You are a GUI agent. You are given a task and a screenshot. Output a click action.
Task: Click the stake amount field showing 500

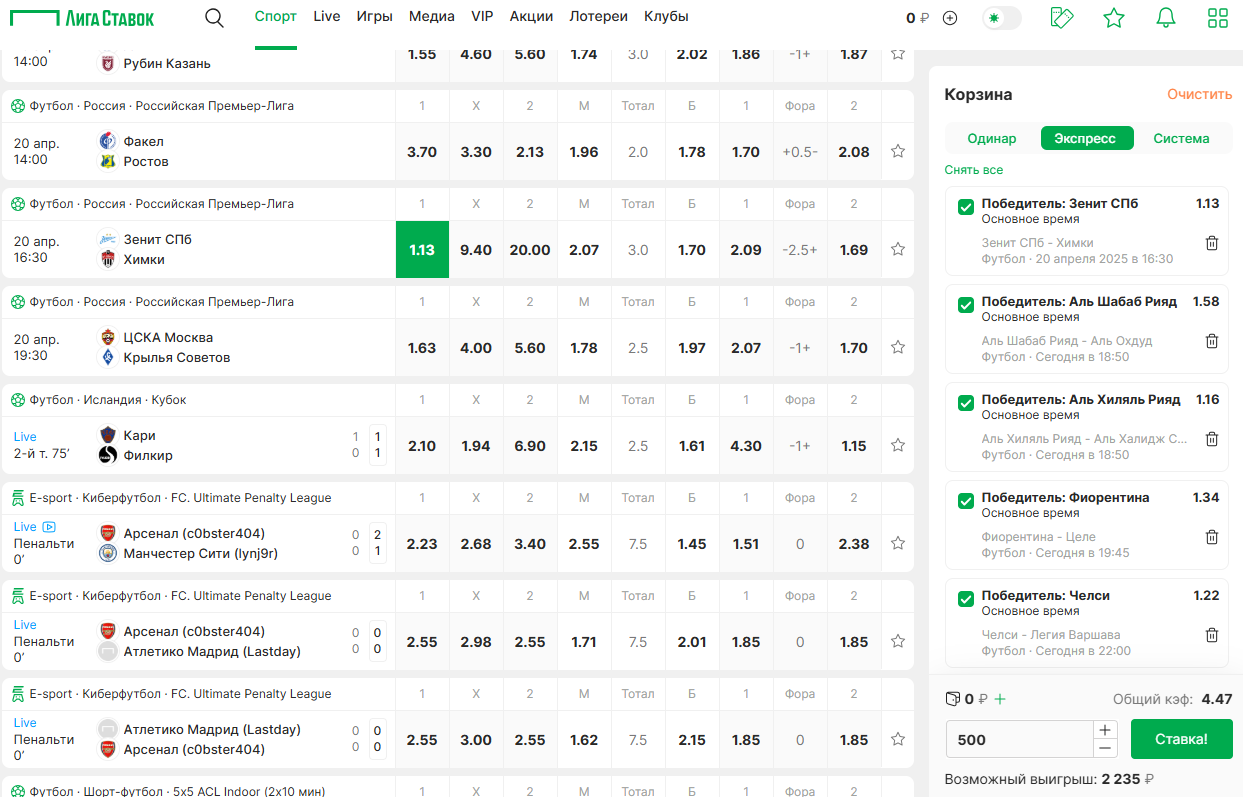1019,740
